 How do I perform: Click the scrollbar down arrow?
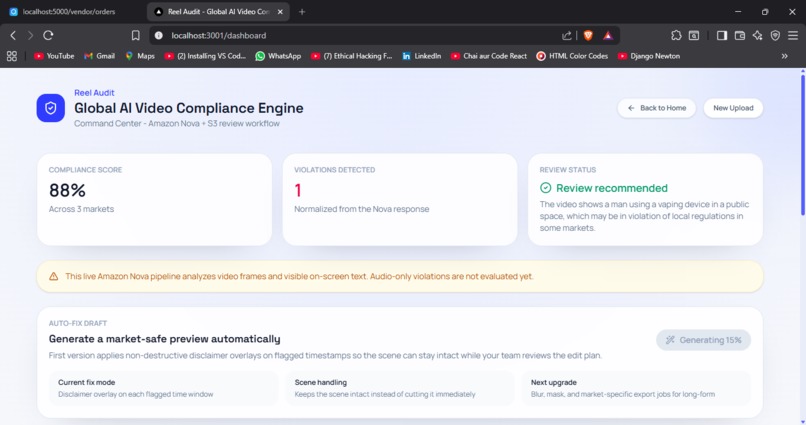tap(802, 422)
